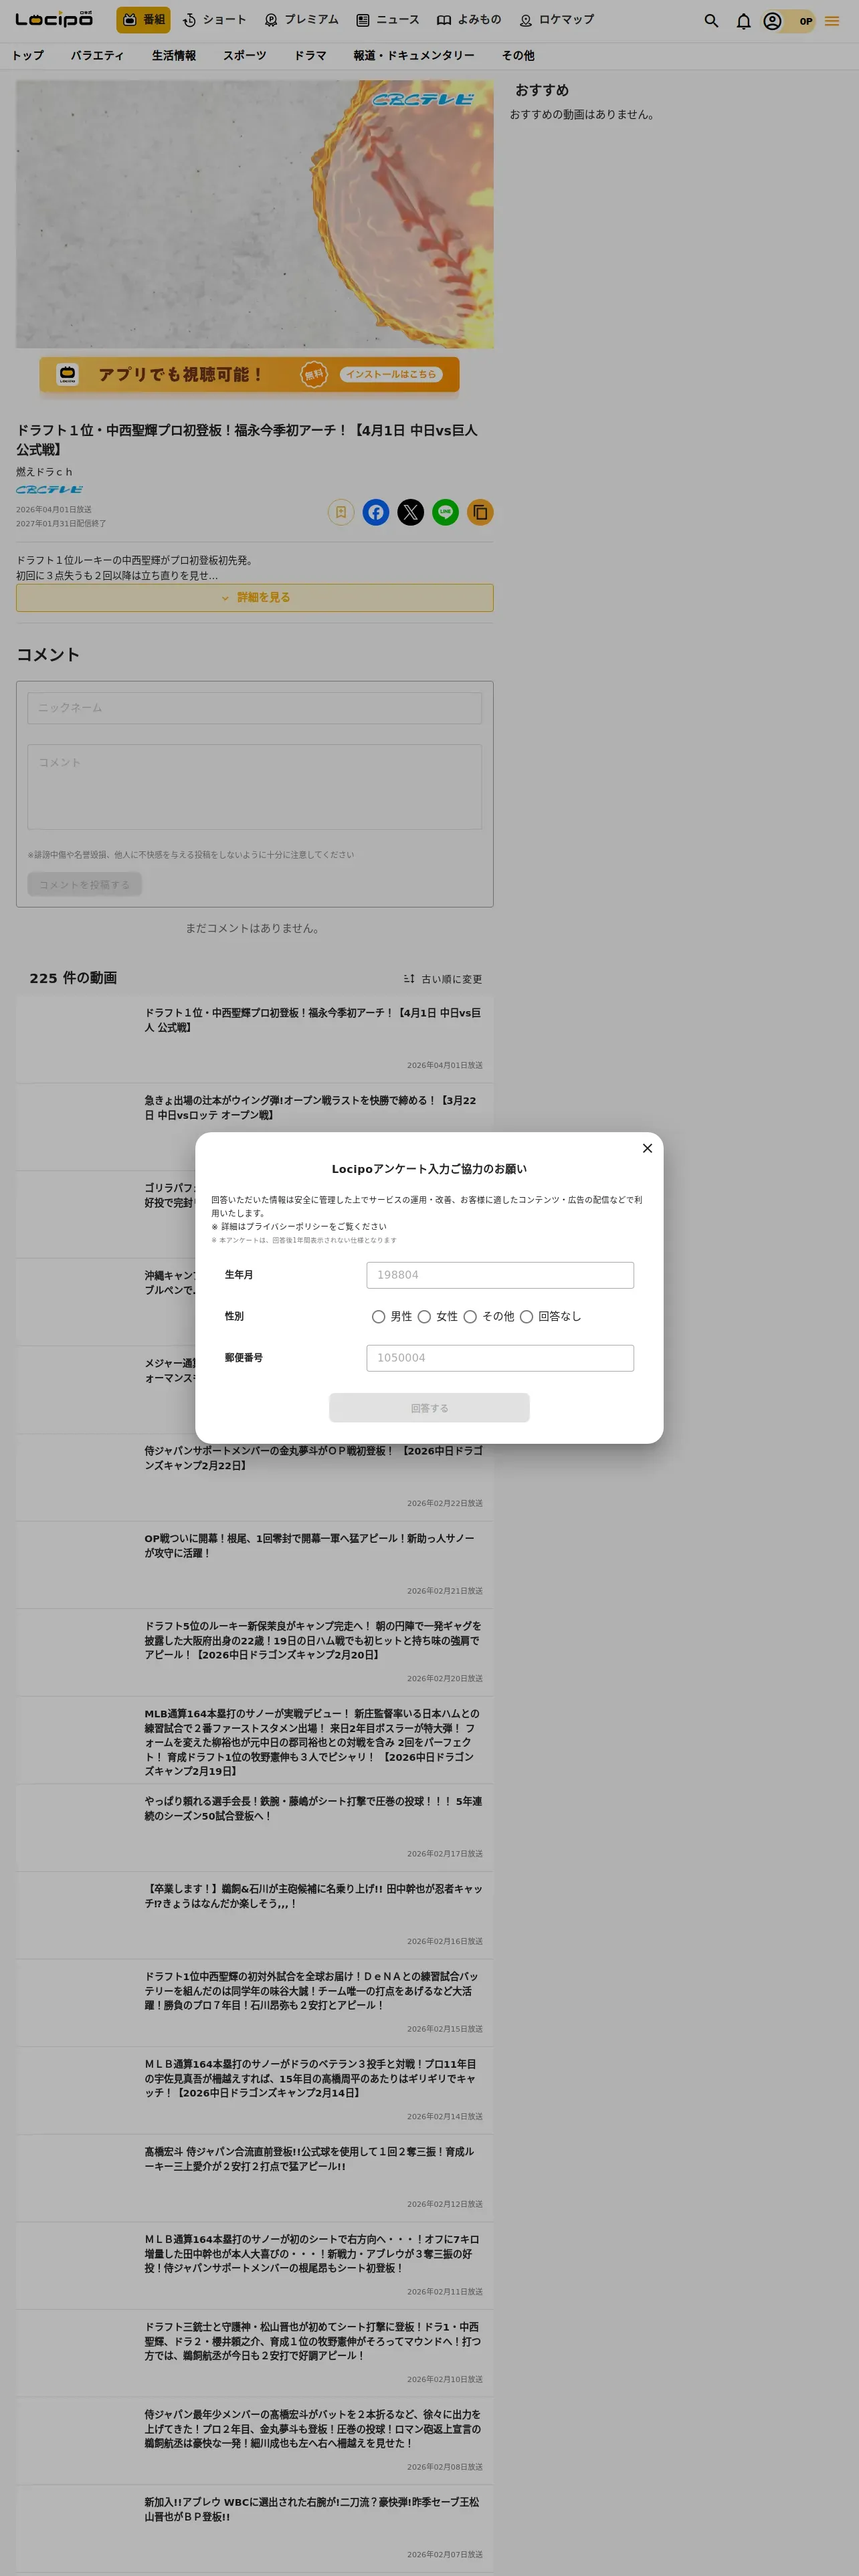
Task: Open the ロケマップ location map
Action: click(x=556, y=20)
